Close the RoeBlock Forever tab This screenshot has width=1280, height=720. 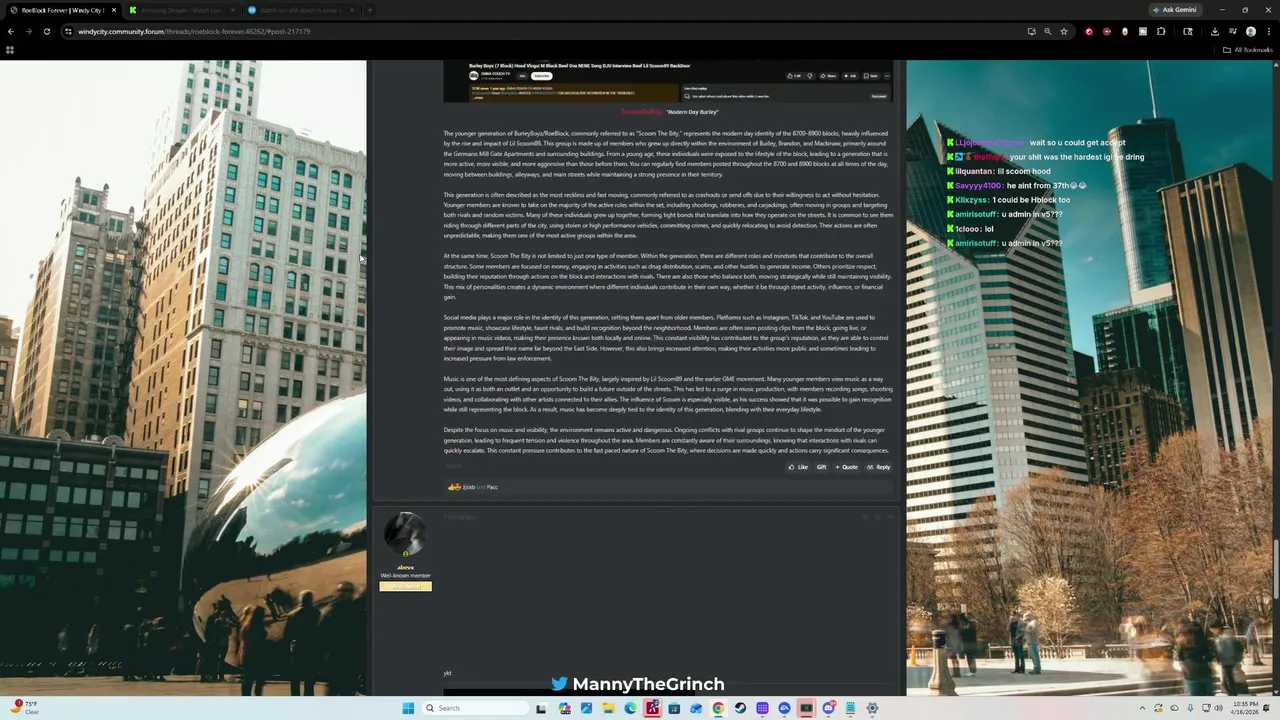click(114, 10)
